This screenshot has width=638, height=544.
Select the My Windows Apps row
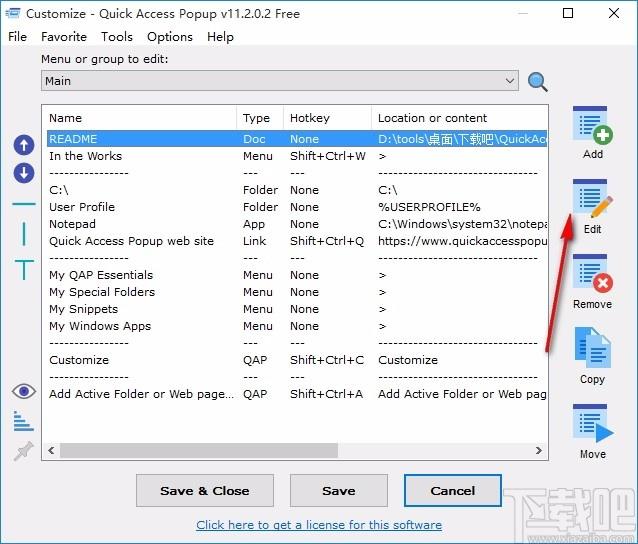click(x=297, y=326)
